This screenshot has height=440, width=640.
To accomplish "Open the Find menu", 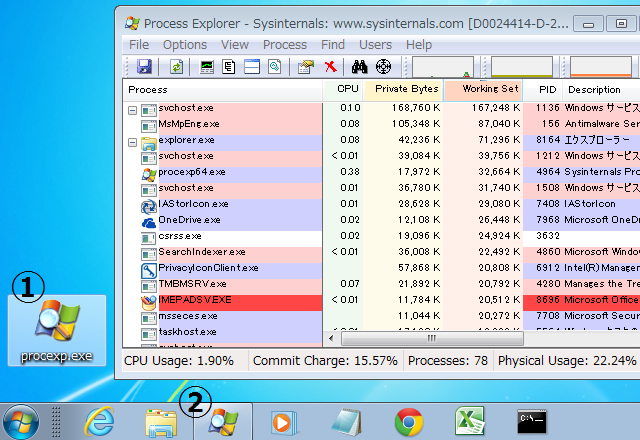I will click(333, 44).
